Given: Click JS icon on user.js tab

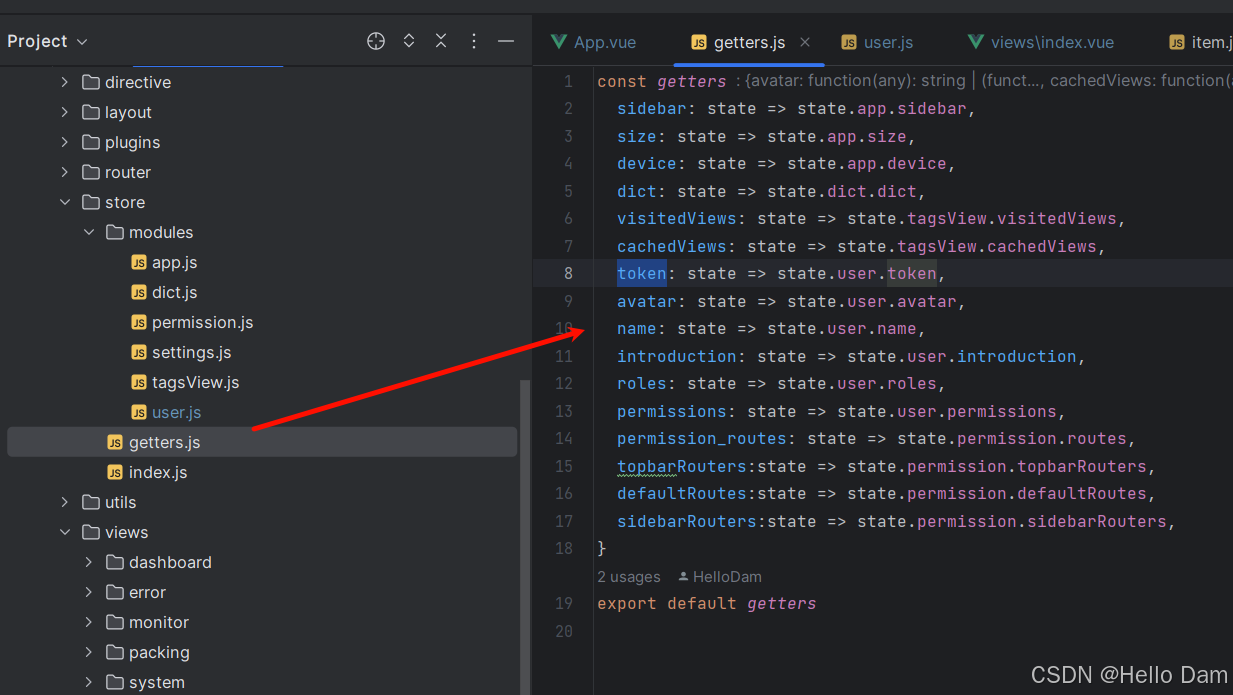Looking at the screenshot, I should tap(849, 42).
